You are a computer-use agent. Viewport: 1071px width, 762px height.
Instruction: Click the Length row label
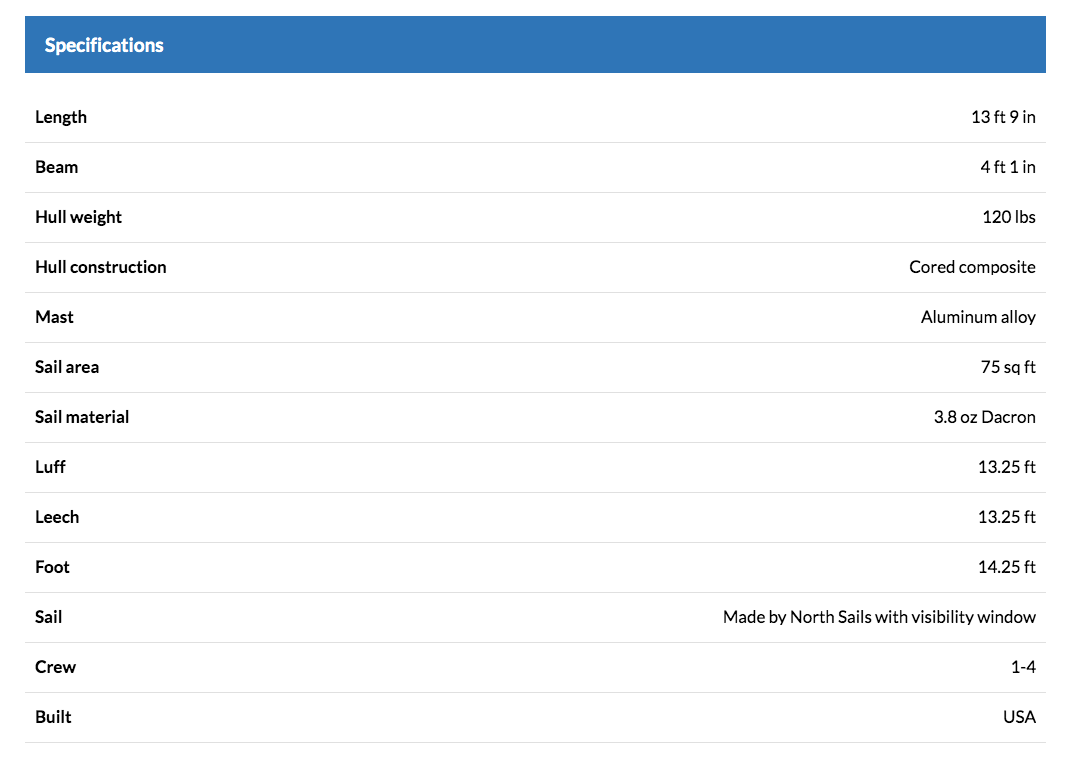61,117
